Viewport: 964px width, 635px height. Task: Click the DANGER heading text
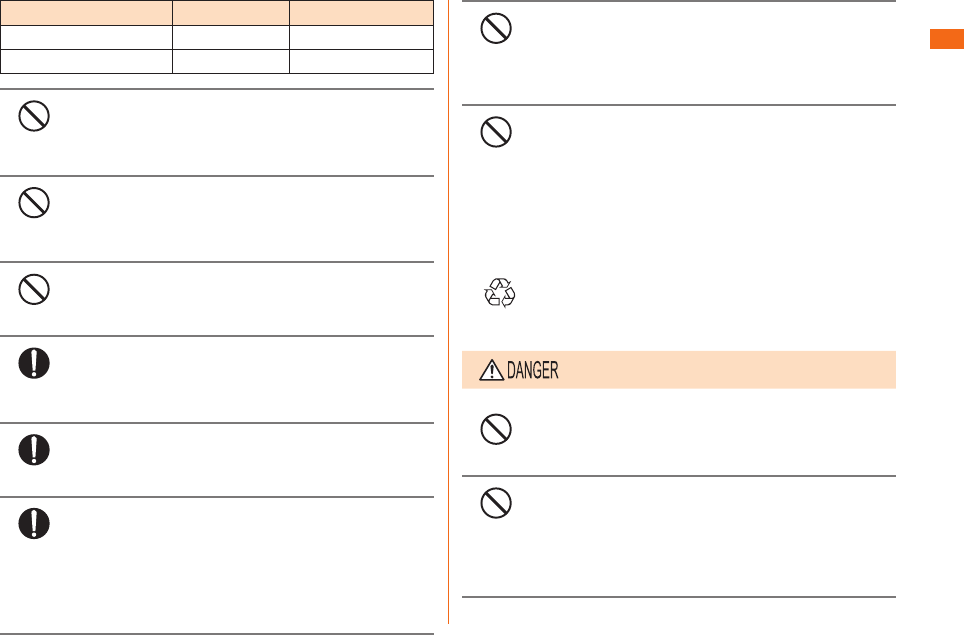pos(532,370)
